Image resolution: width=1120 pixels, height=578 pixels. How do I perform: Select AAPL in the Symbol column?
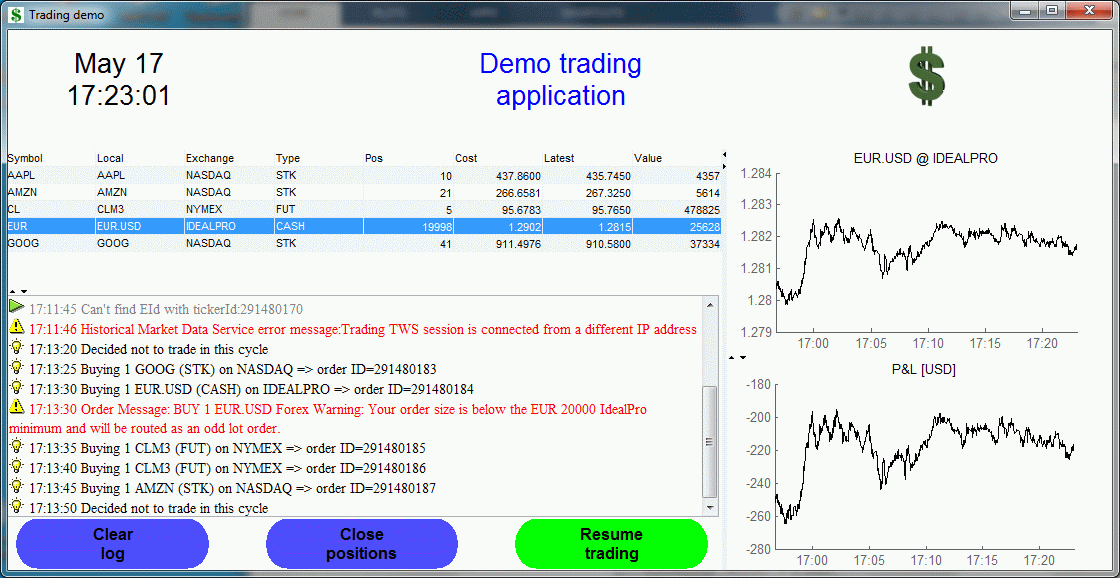pos(51,175)
